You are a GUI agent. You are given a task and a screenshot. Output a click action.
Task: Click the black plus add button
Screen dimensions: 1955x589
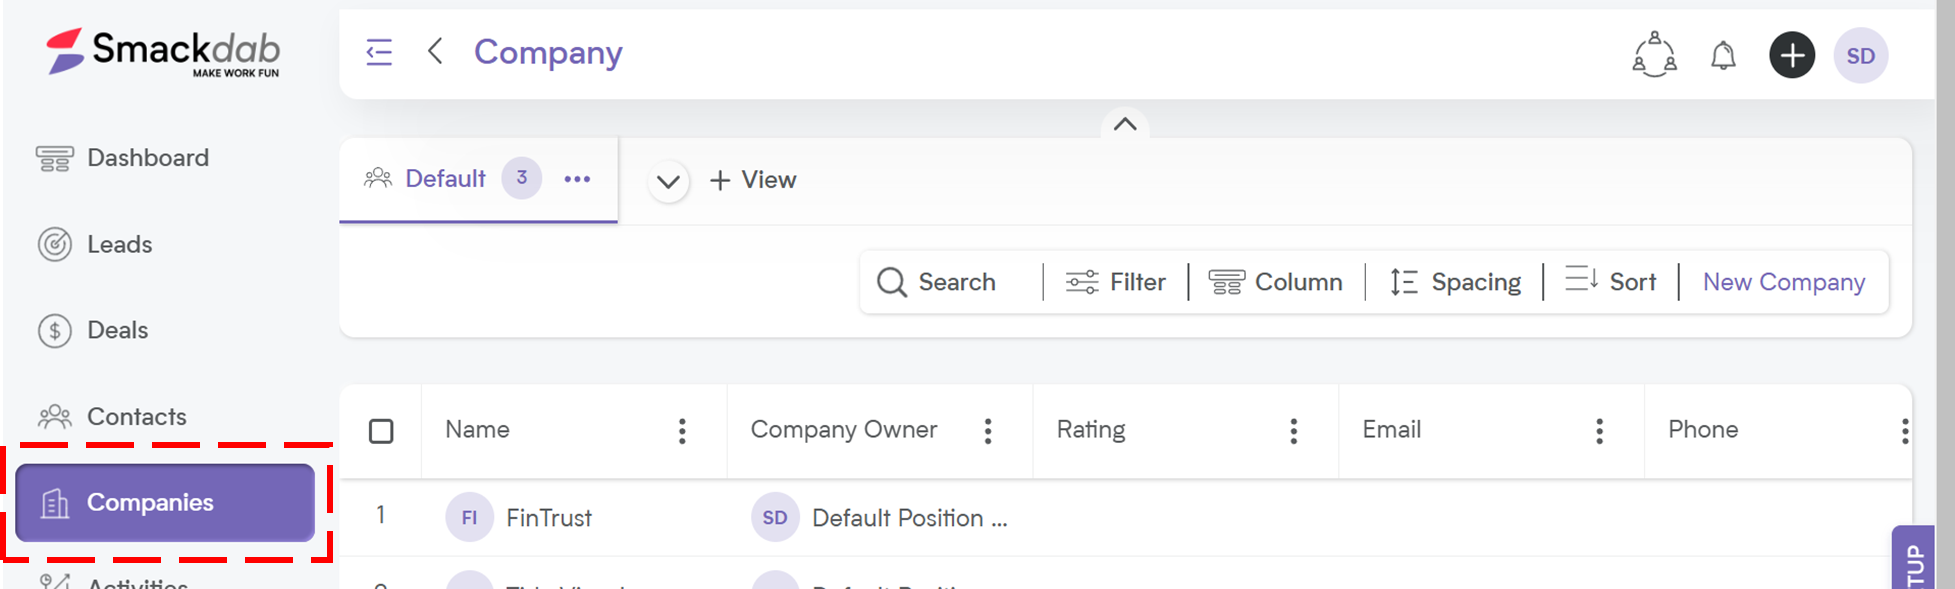1792,55
